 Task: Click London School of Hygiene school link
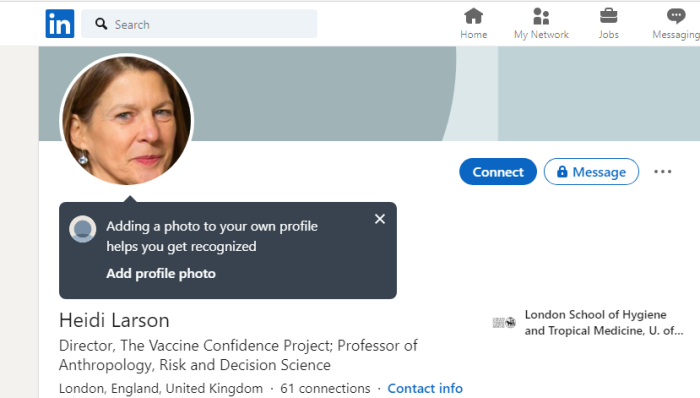(604, 323)
